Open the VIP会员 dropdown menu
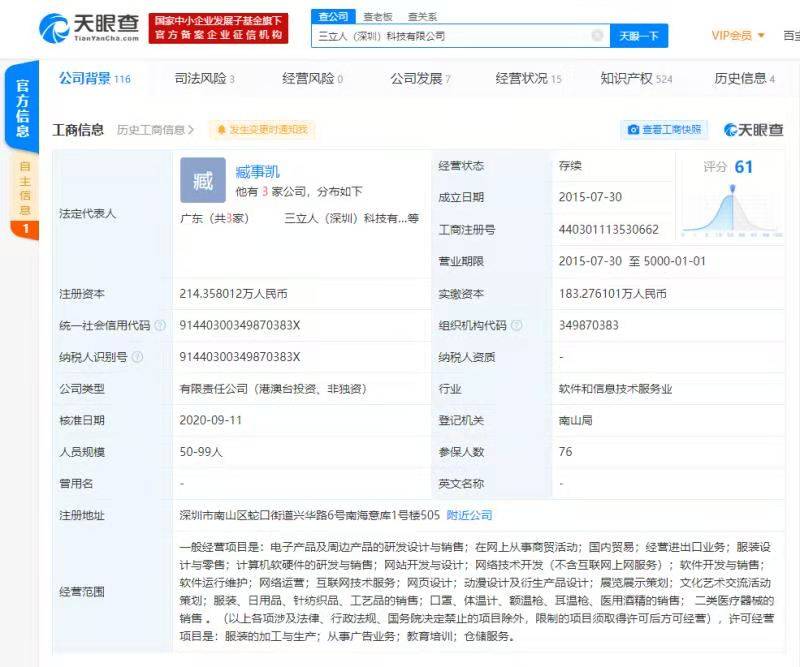Viewport: 800px width, 667px height. [736, 34]
